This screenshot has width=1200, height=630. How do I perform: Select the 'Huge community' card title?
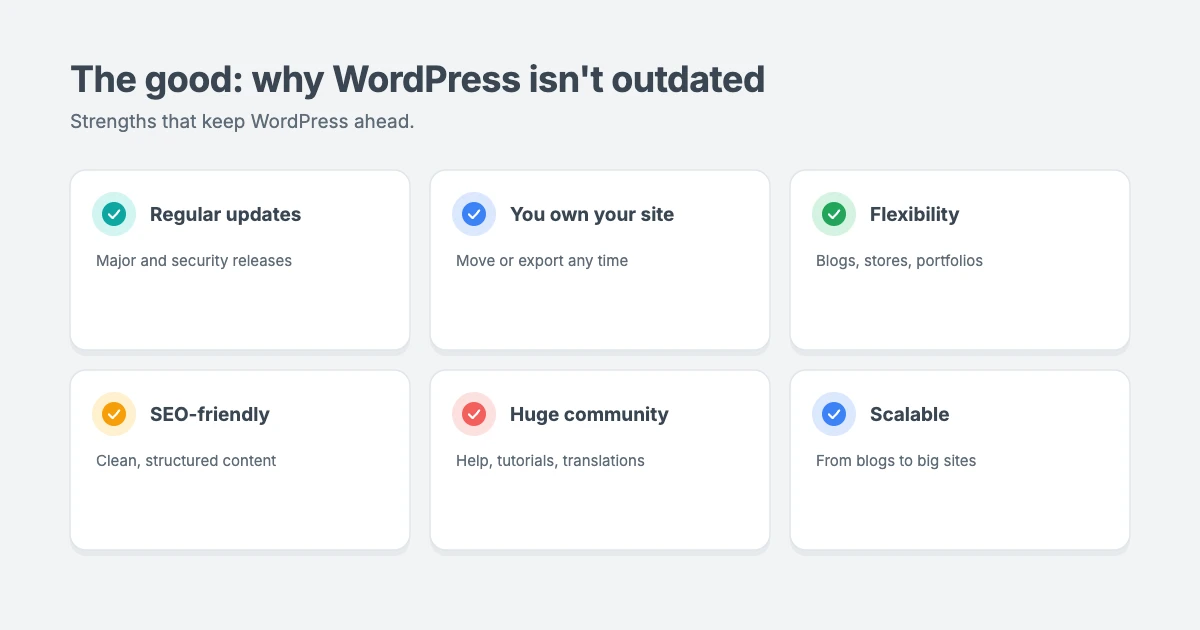pos(589,414)
